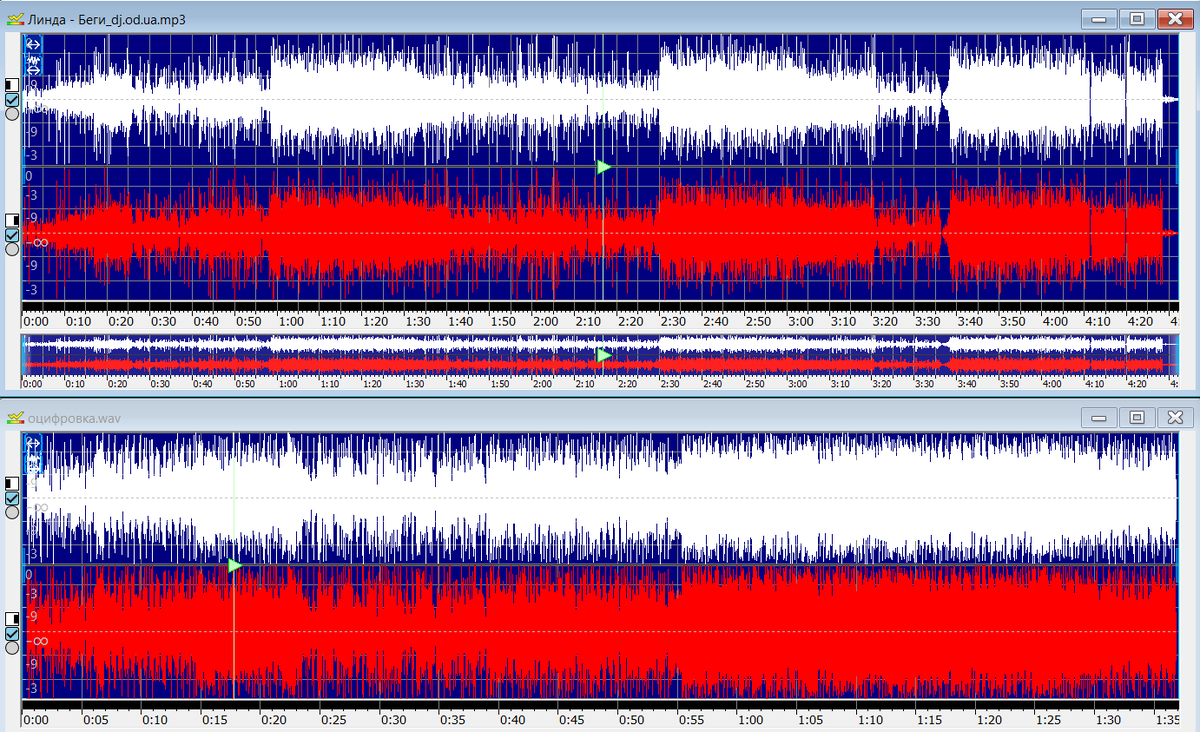The height and width of the screenshot is (732, 1200).
Task: Click horizontal zoom arrows icon in оцифровка.wav window
Action: pyautogui.click(x=33, y=443)
